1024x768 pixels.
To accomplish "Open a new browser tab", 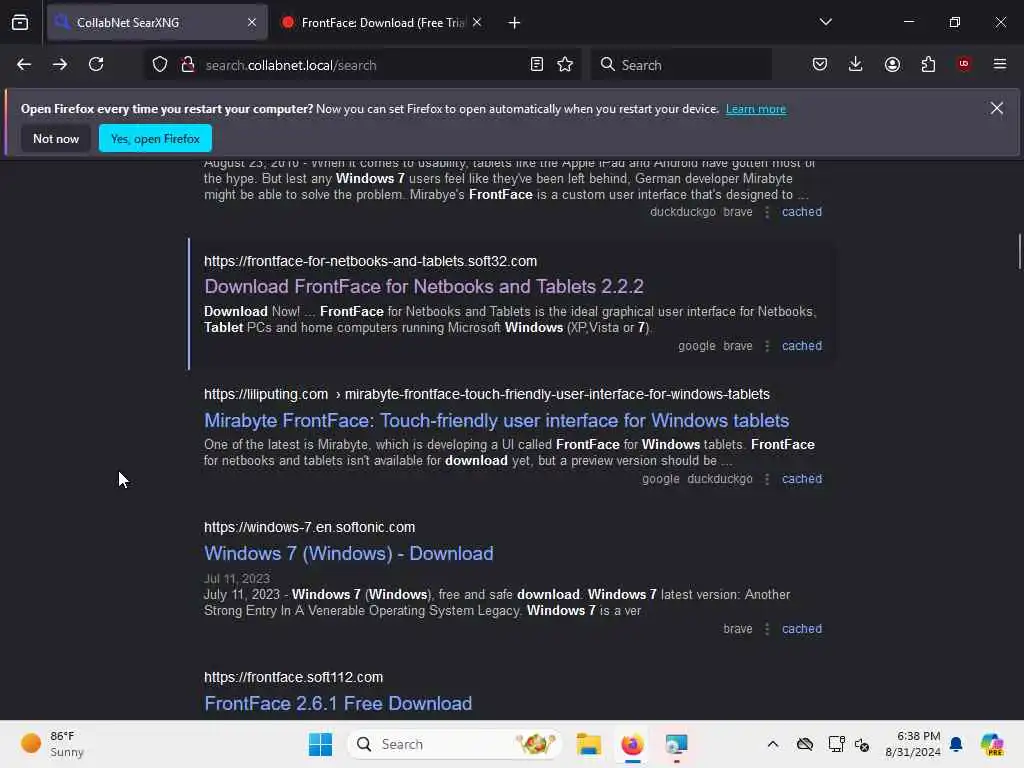I will pos(515,23).
